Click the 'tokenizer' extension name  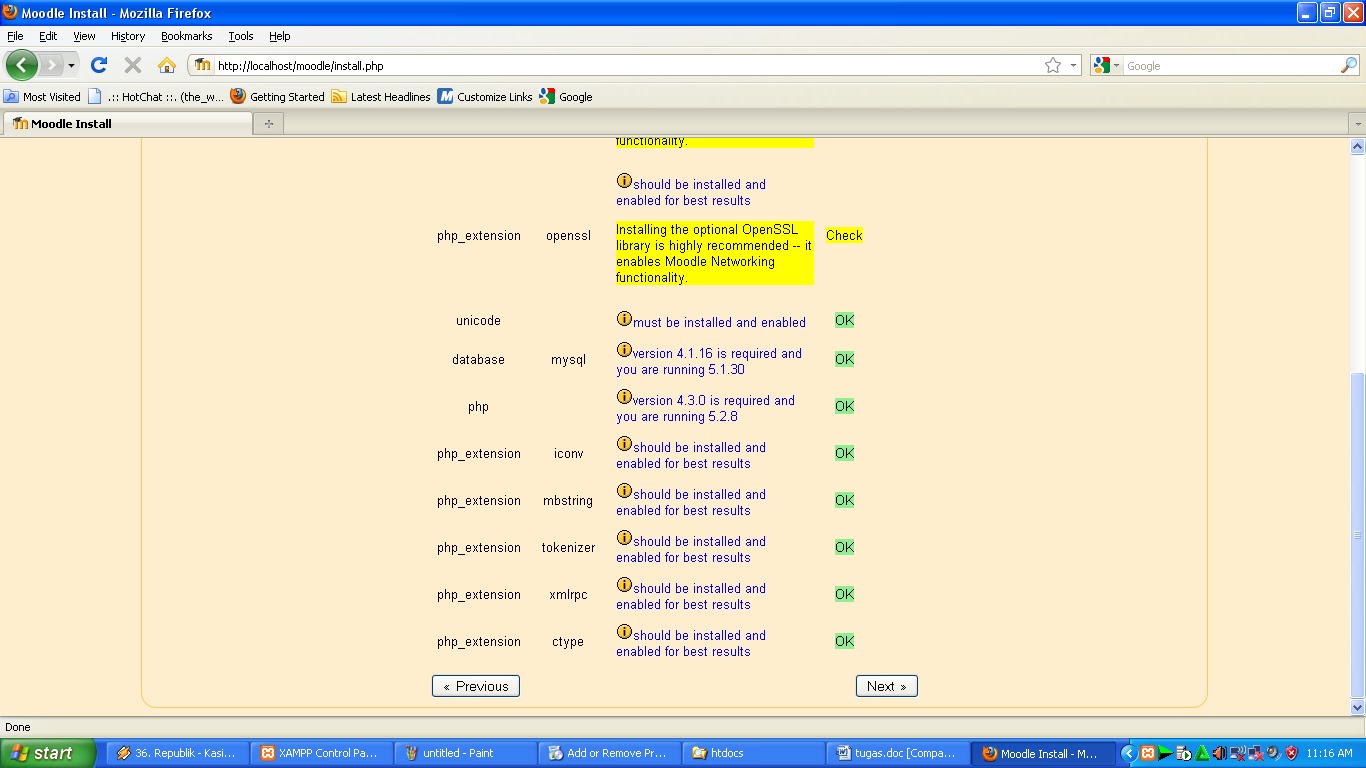tap(568, 548)
